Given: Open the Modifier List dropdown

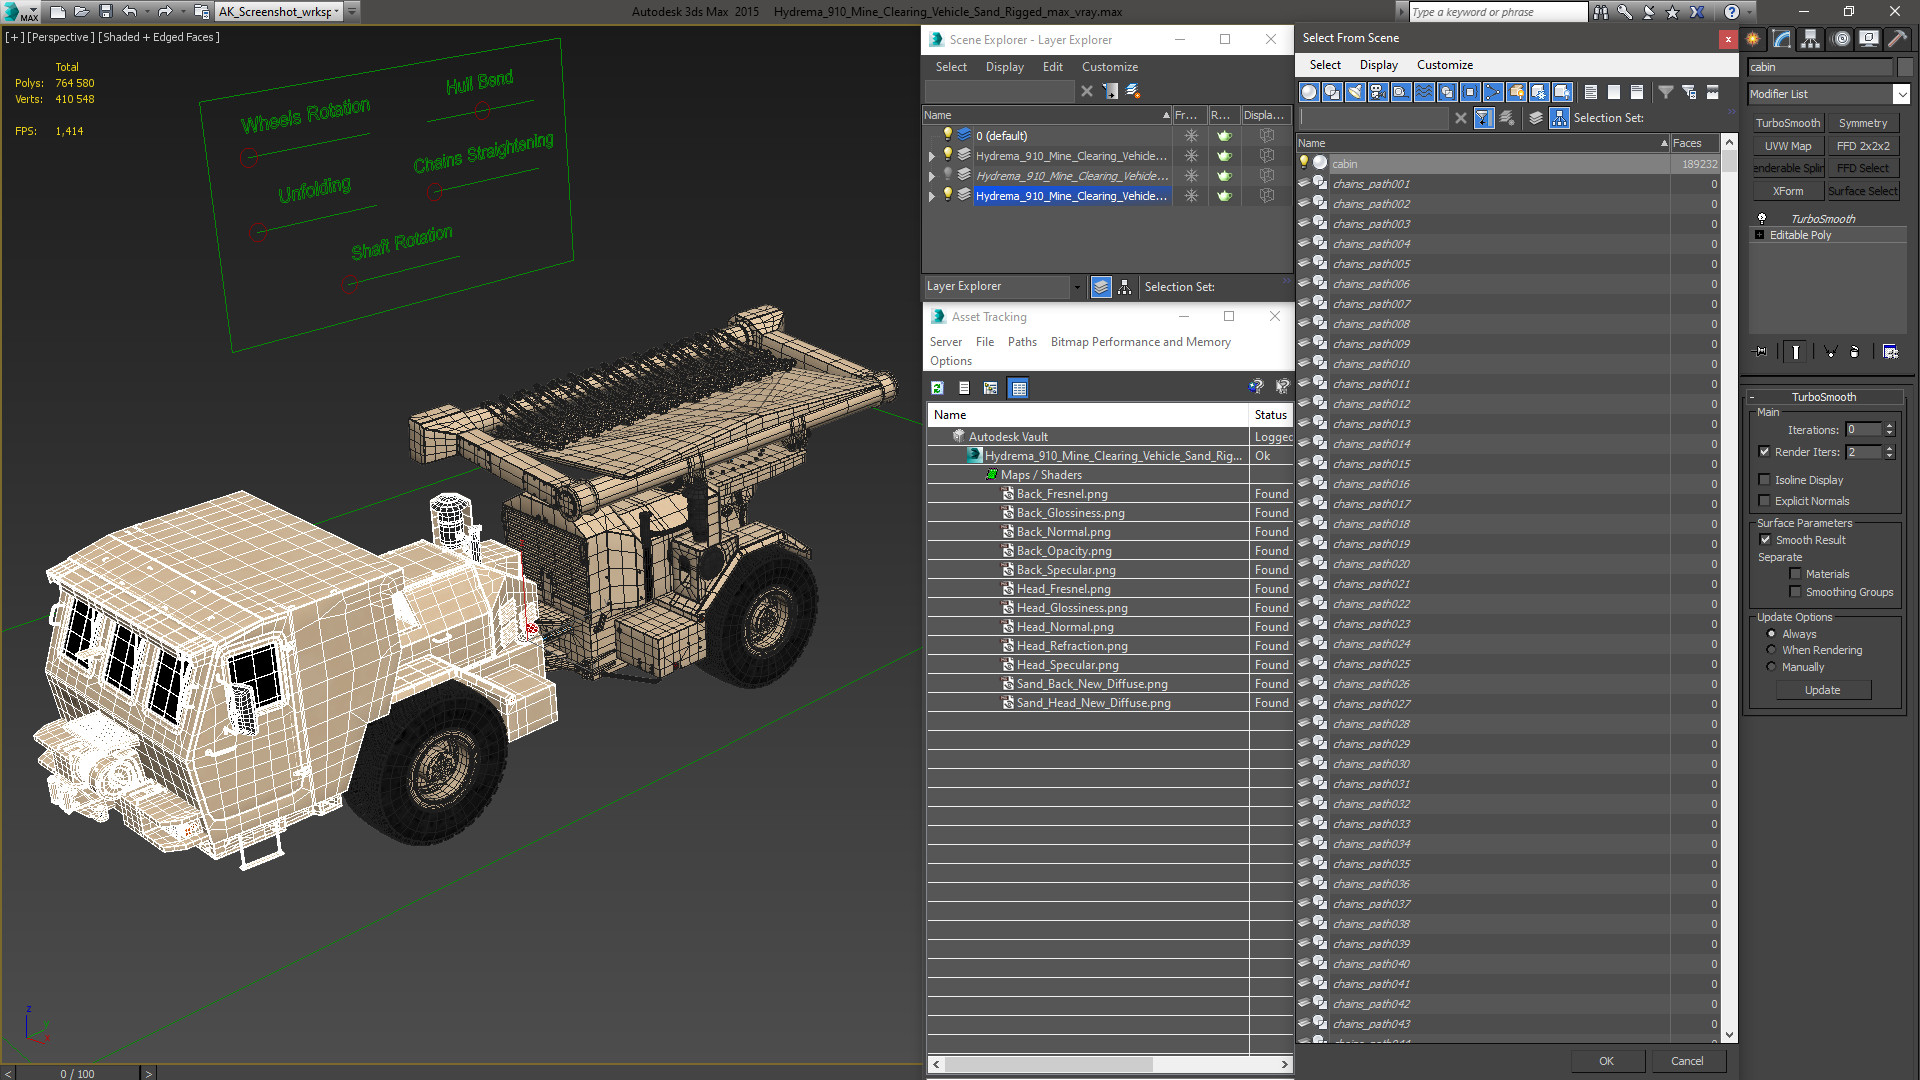Looking at the screenshot, I should pos(1901,94).
